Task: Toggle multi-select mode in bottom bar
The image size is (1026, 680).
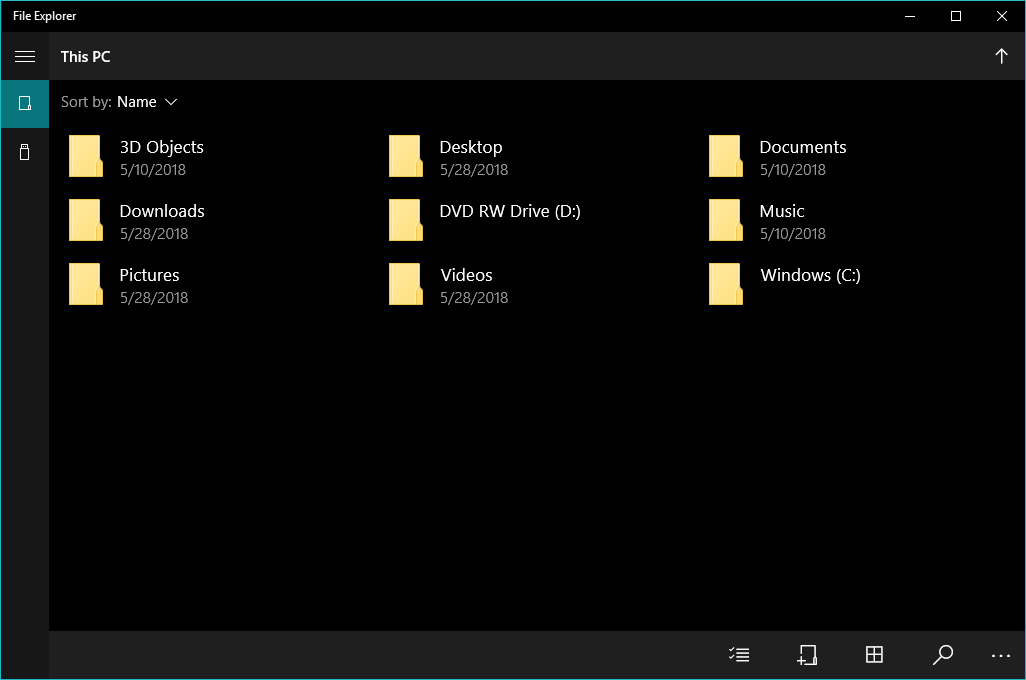Action: (x=739, y=655)
